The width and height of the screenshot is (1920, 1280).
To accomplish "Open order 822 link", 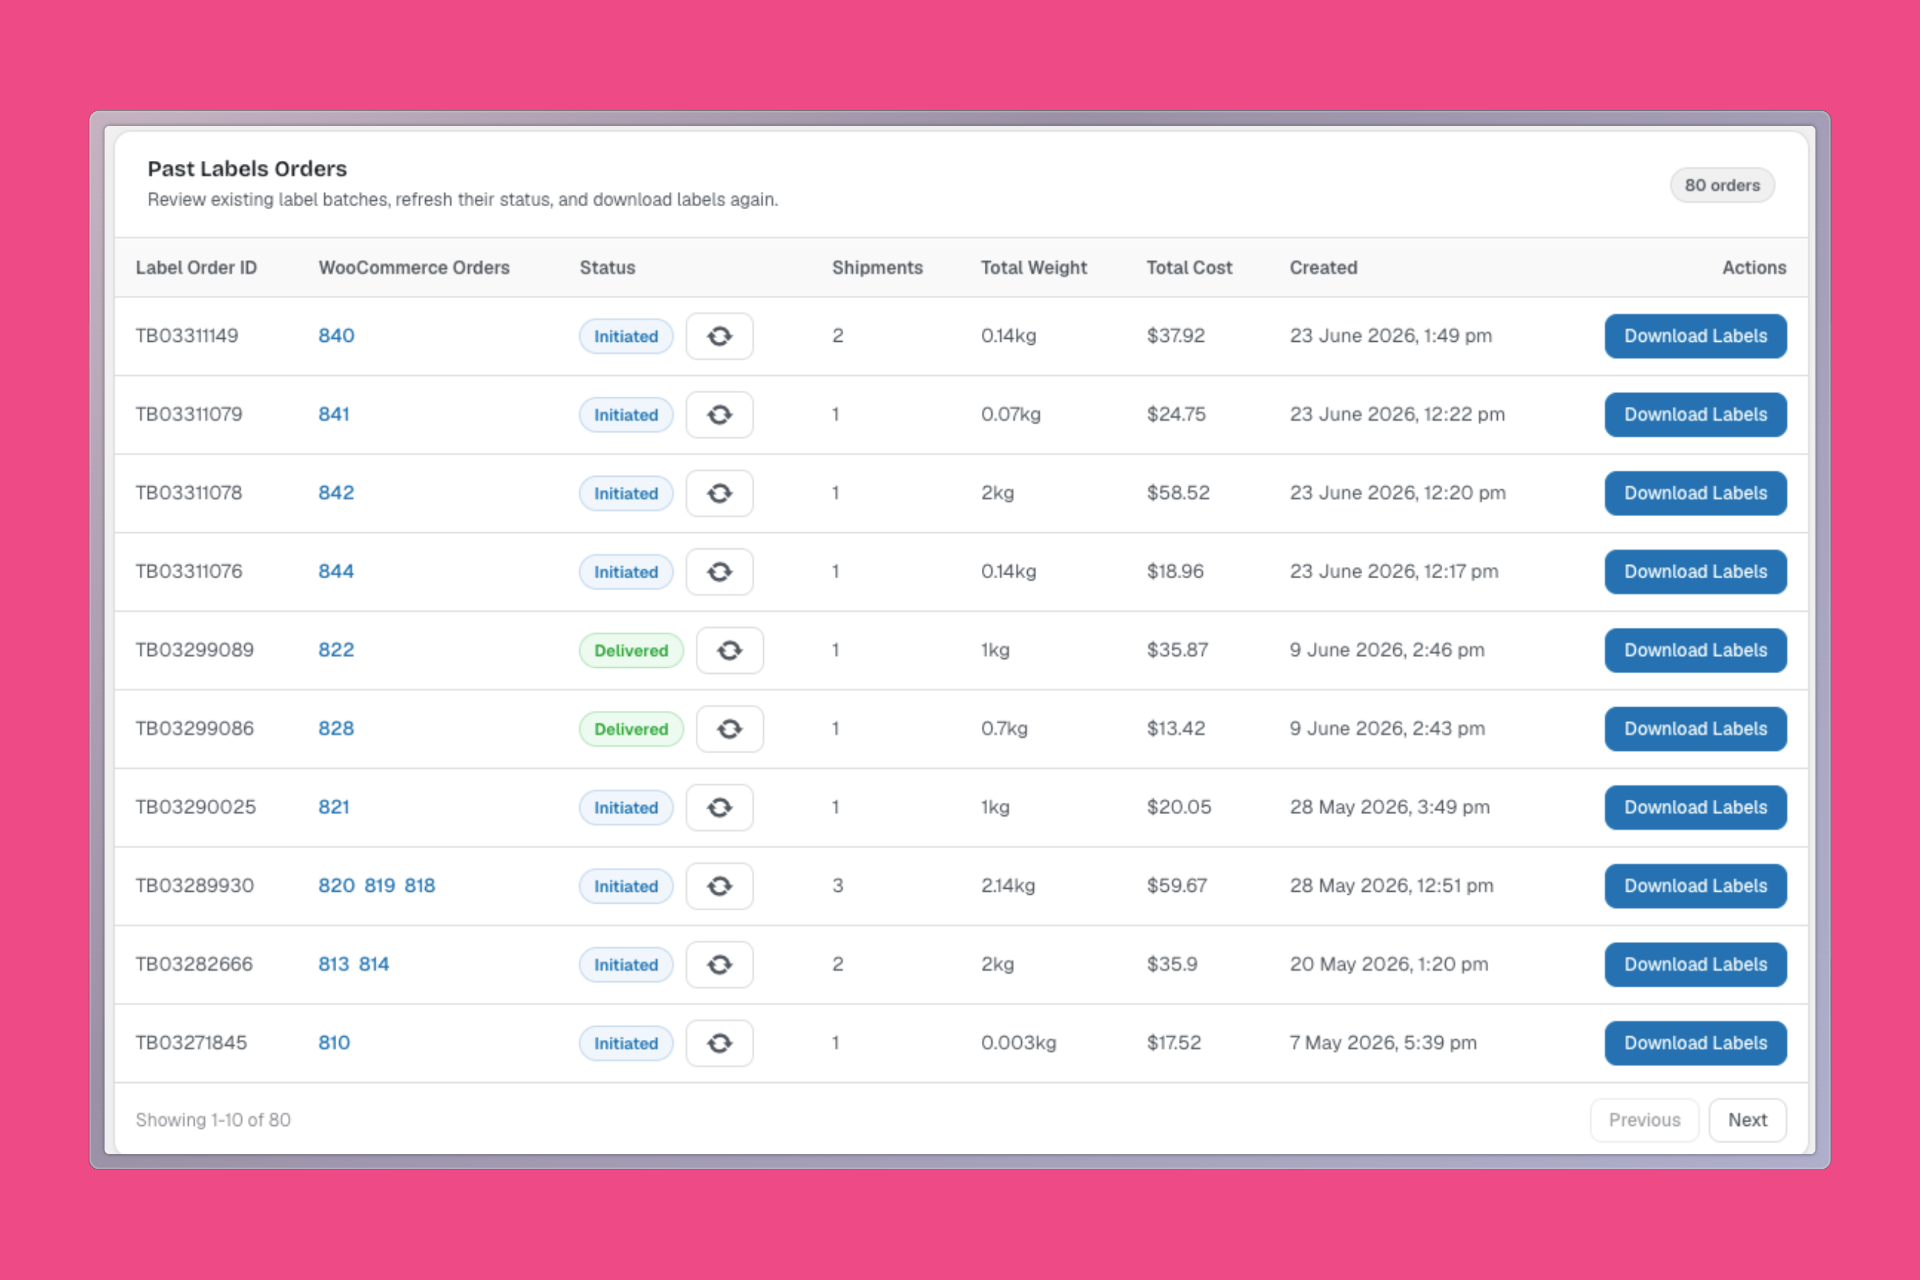I will pos(336,650).
